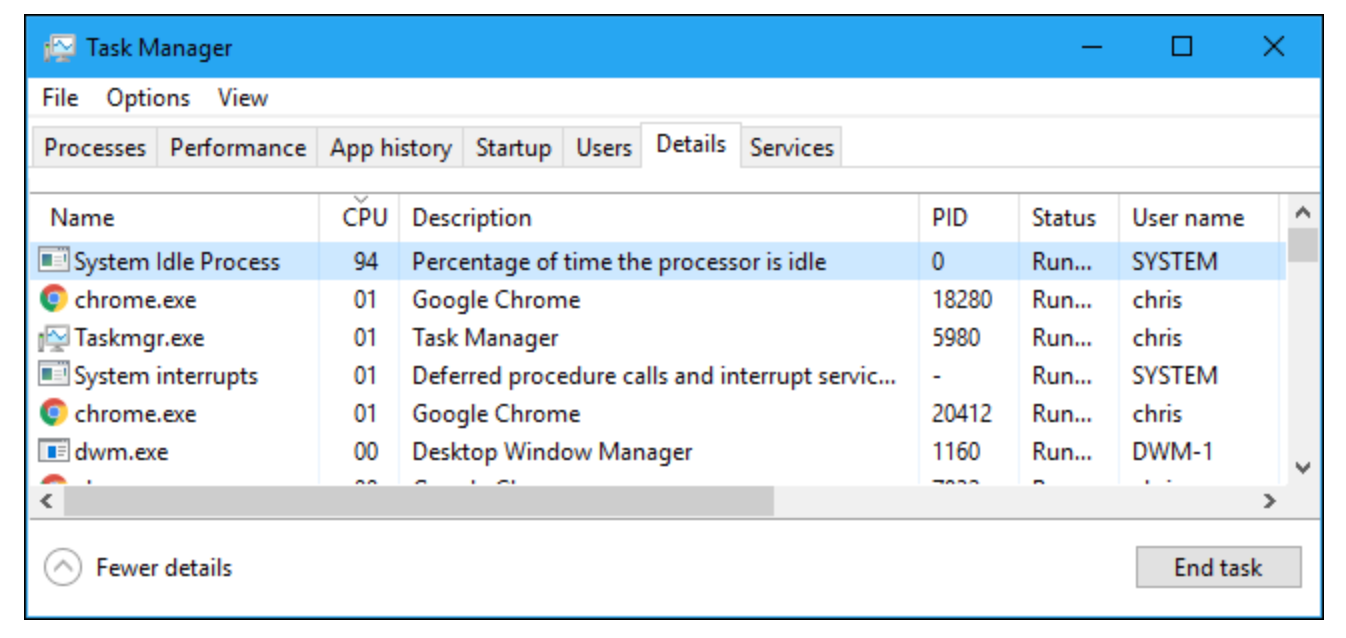Sort by the Status column header
This screenshot has height=638, width=1346.
(x=1069, y=218)
